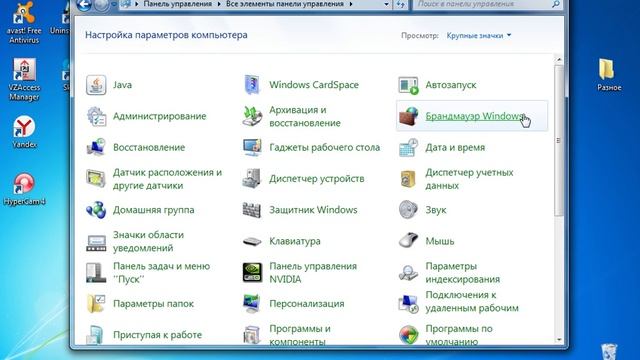
Task: Click the scrollbar up arrow
Action: coord(559,60)
